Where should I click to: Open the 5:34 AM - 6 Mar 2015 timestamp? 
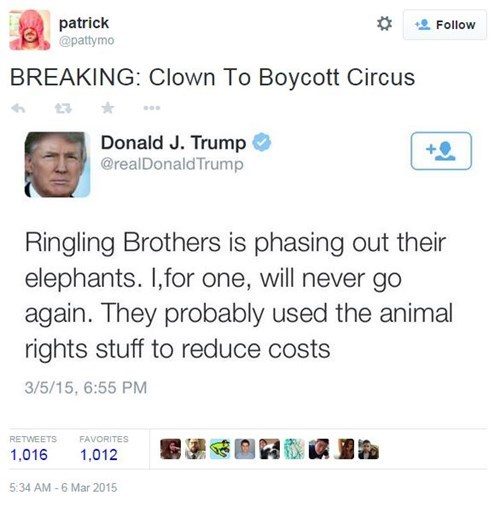coord(63,488)
